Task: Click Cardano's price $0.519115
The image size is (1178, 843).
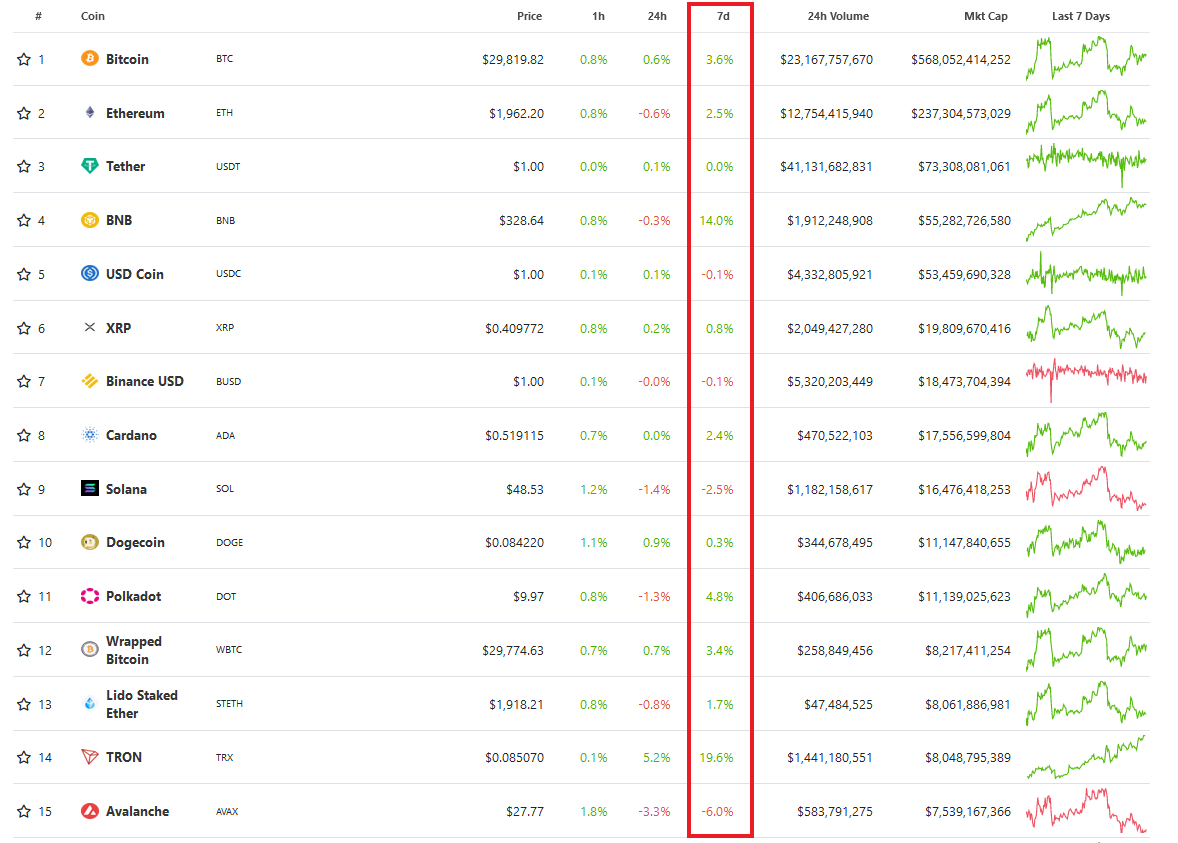Action: coord(514,436)
